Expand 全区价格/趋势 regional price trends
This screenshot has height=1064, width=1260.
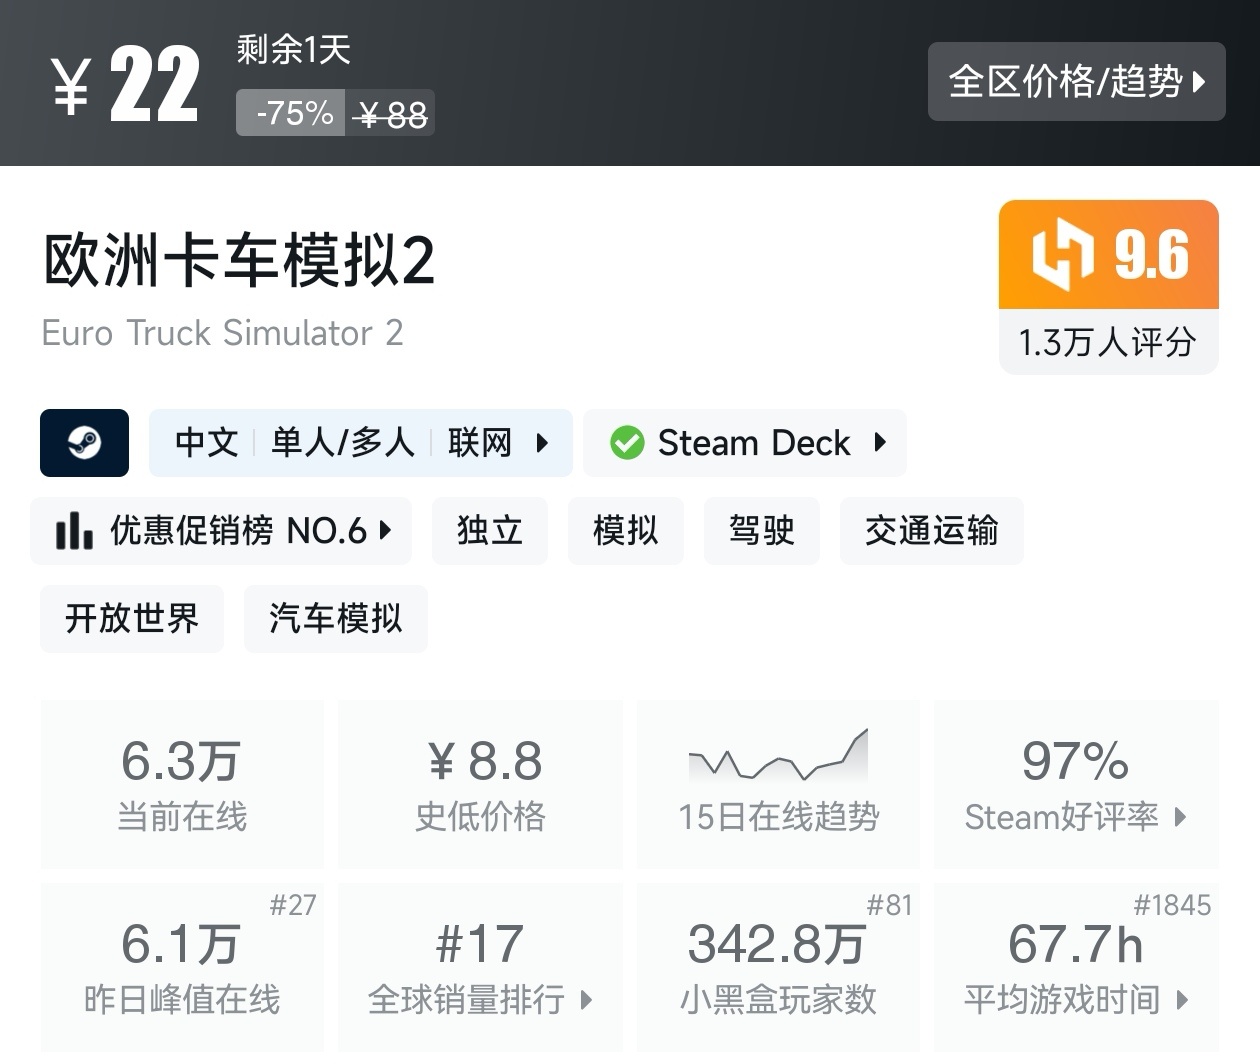point(1076,81)
